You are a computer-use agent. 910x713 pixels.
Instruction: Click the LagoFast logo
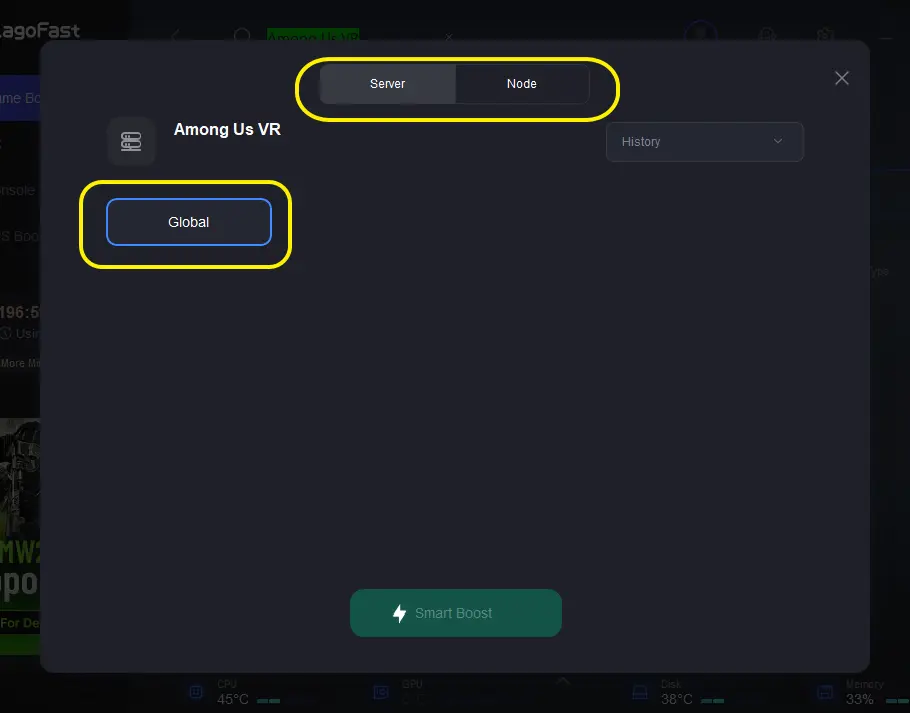pos(39,31)
